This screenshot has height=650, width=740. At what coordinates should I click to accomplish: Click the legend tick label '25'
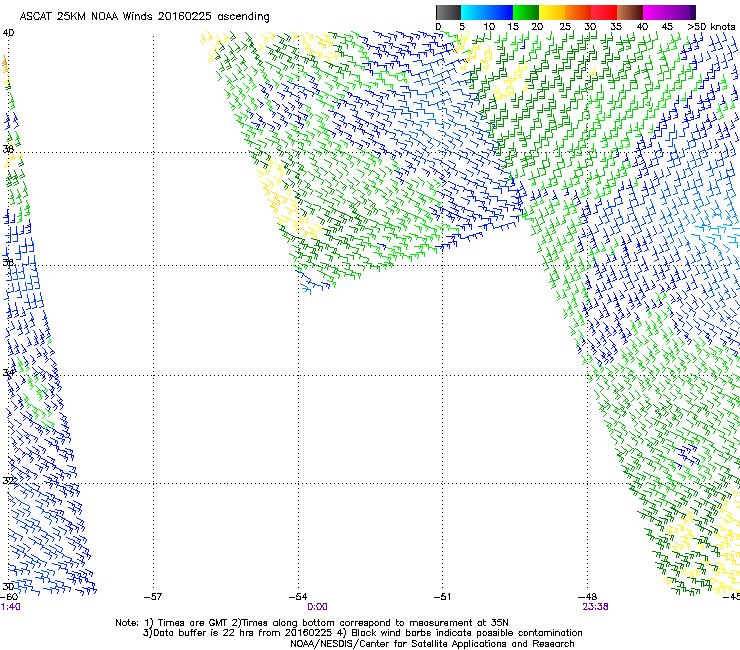[565, 27]
